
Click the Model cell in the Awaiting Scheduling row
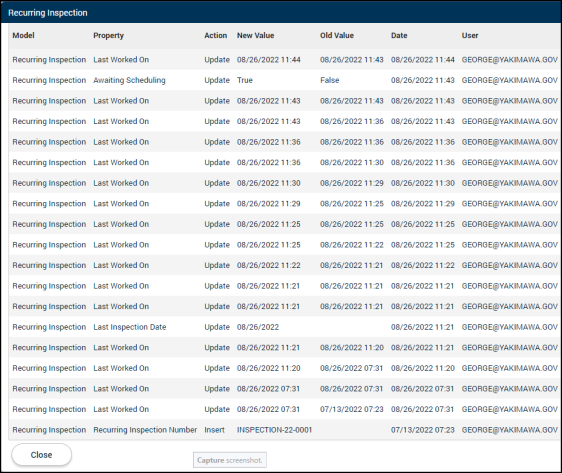(49, 80)
